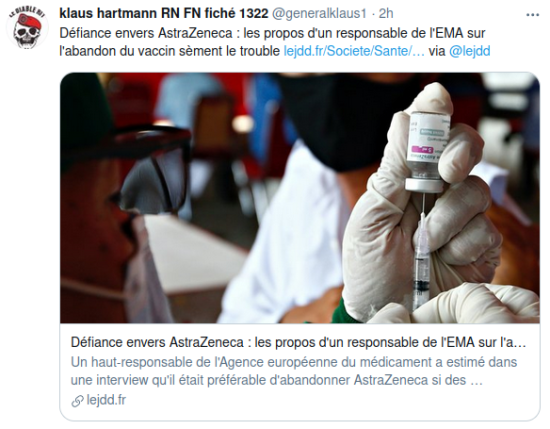The image size is (550, 429).
Task: Open the article preview photo
Action: (300, 198)
